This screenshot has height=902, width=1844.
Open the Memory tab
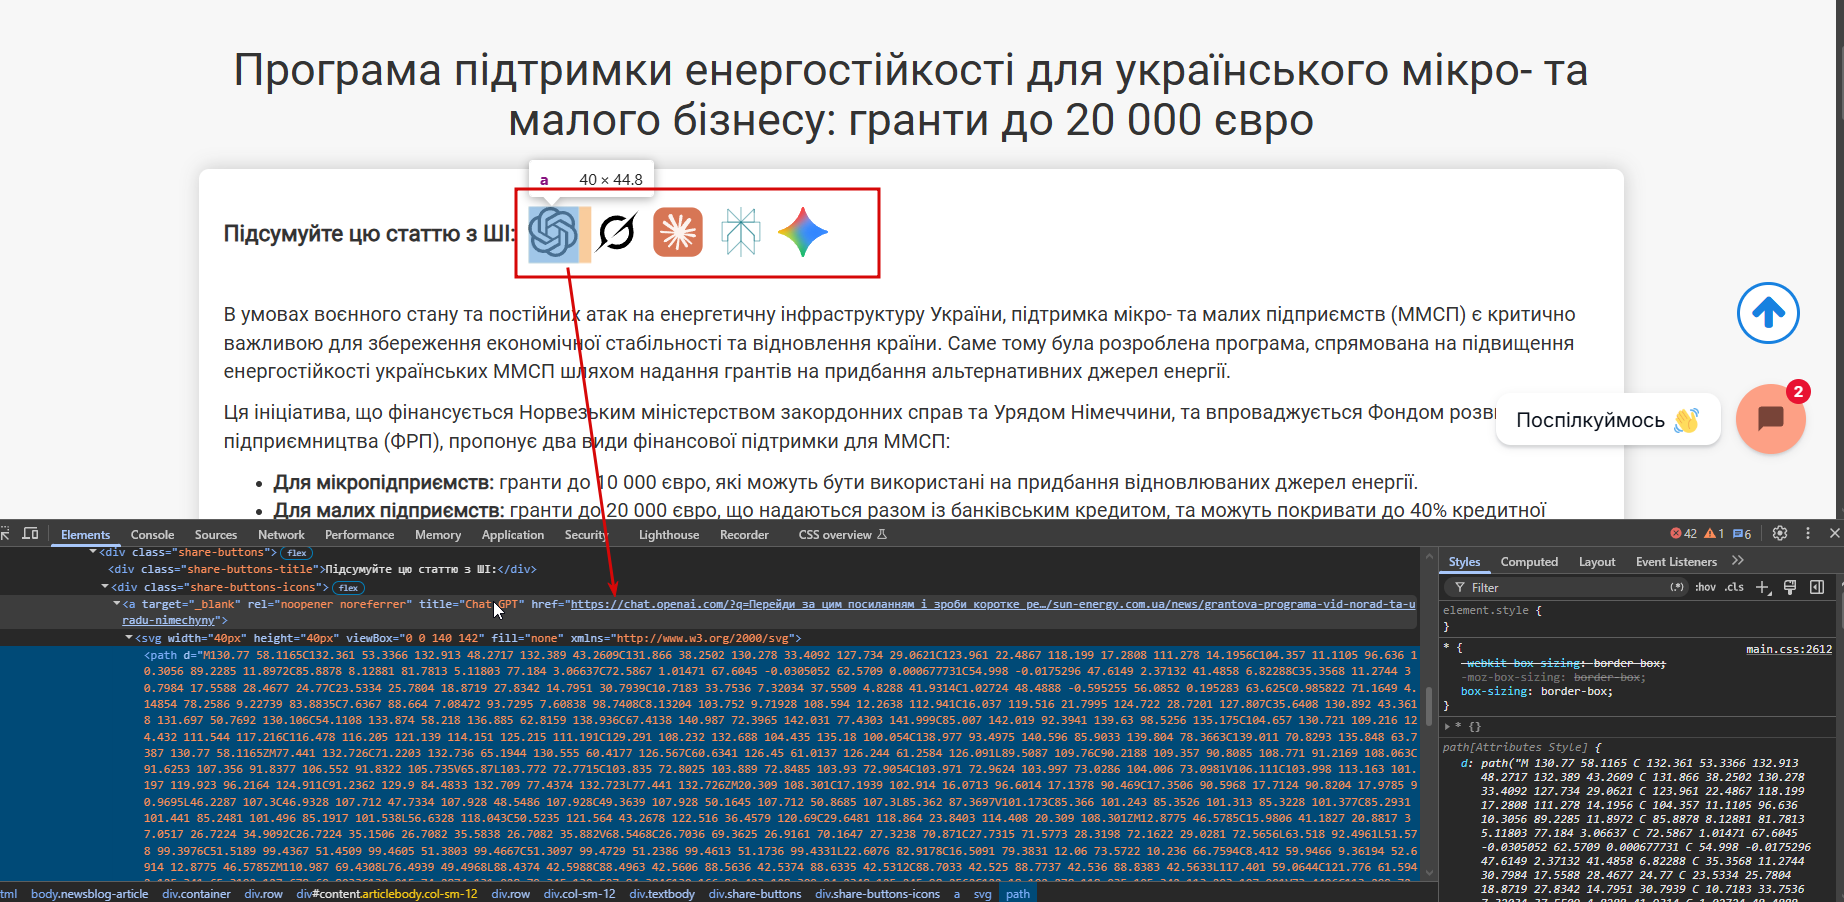coord(438,535)
